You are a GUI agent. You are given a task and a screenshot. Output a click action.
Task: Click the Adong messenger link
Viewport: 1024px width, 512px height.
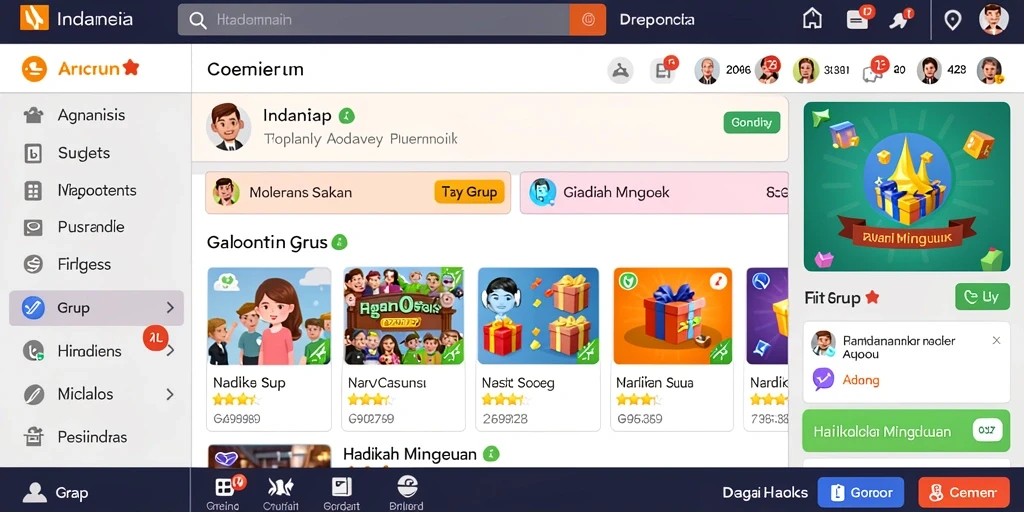[x=861, y=379]
